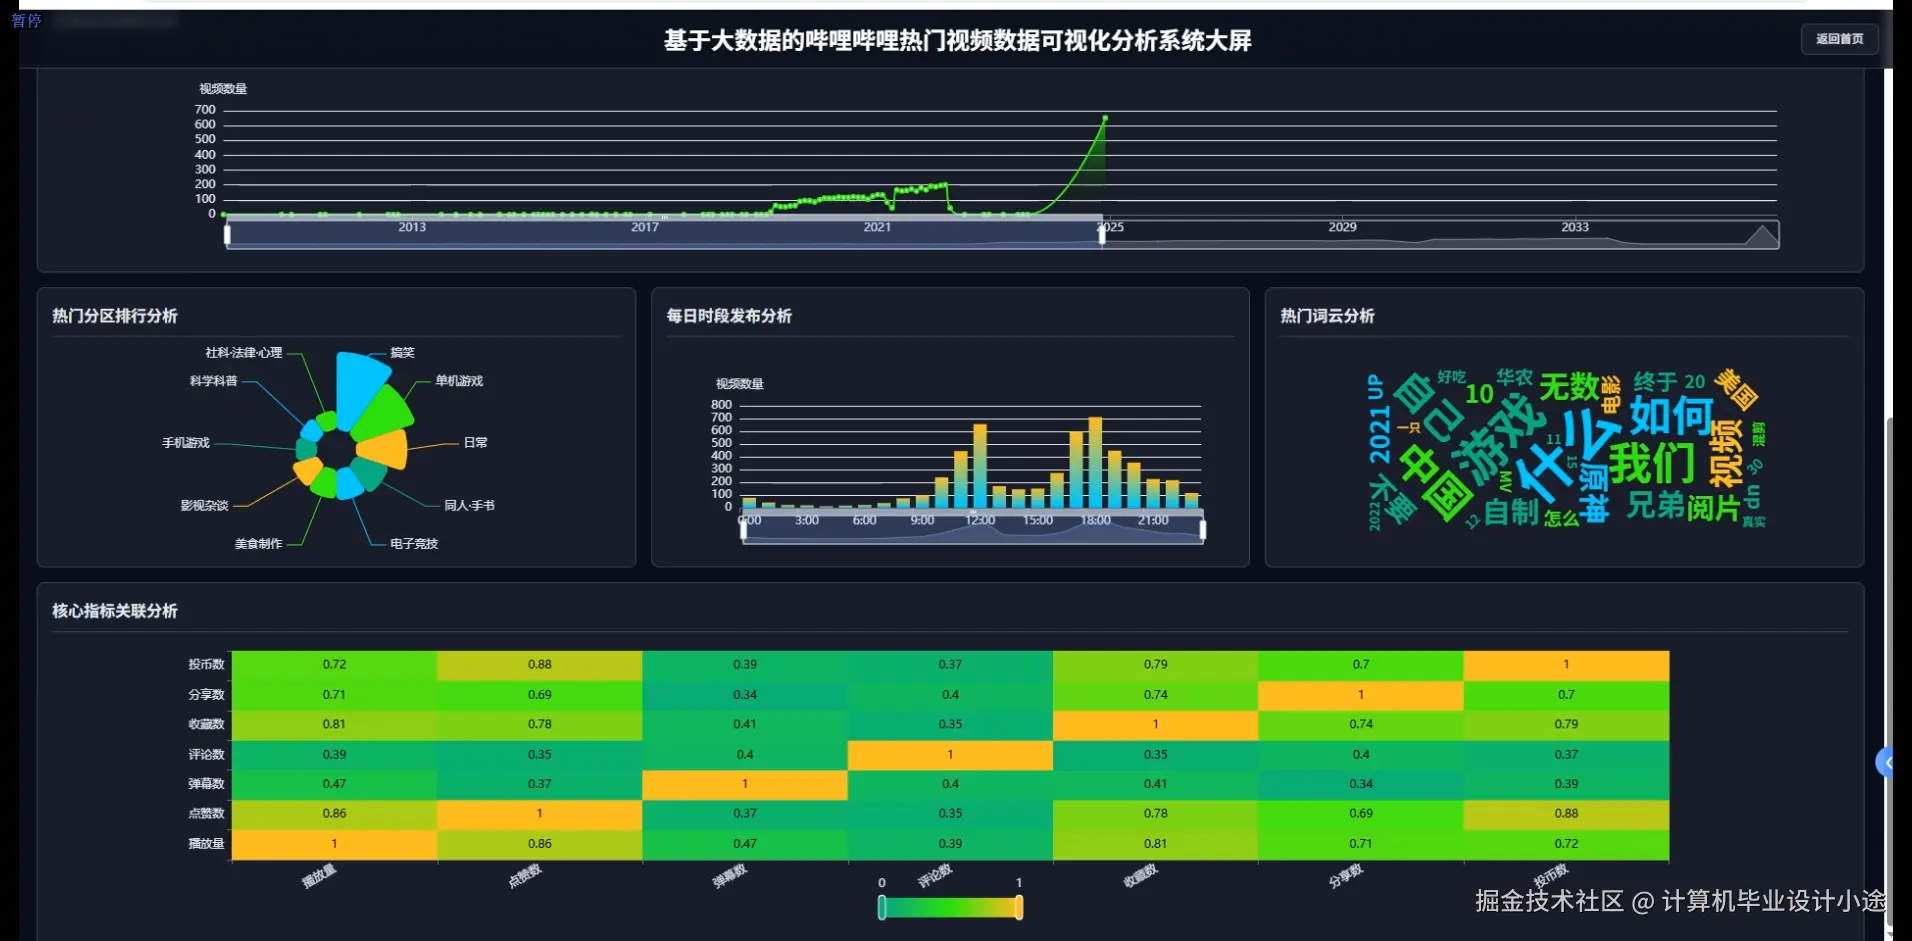
Task: Click heatmap cell 分享数 row, 弹幕数 column (0.34)
Action: pyautogui.click(x=745, y=694)
